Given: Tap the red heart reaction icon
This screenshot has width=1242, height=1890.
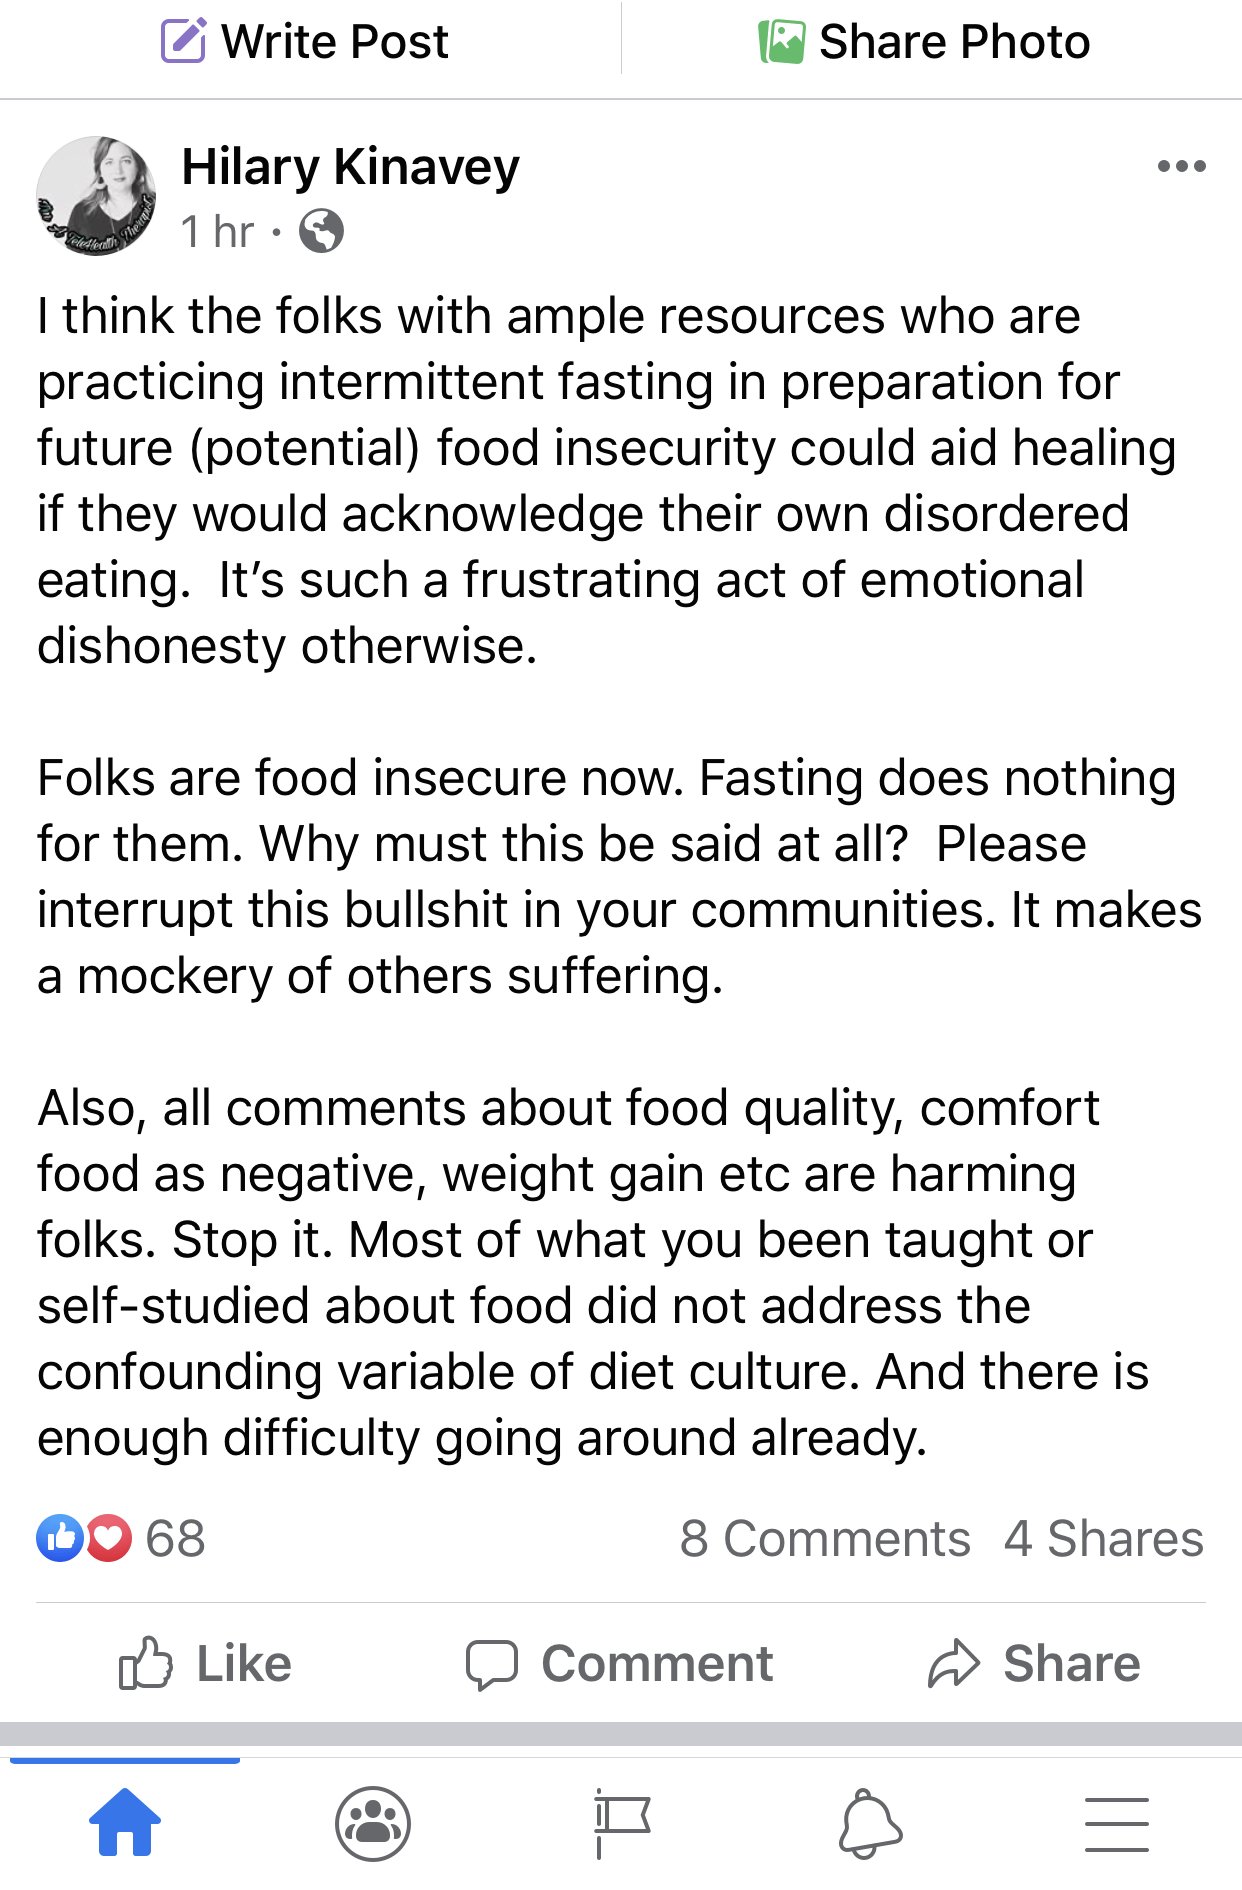Looking at the screenshot, I should pyautogui.click(x=109, y=1538).
